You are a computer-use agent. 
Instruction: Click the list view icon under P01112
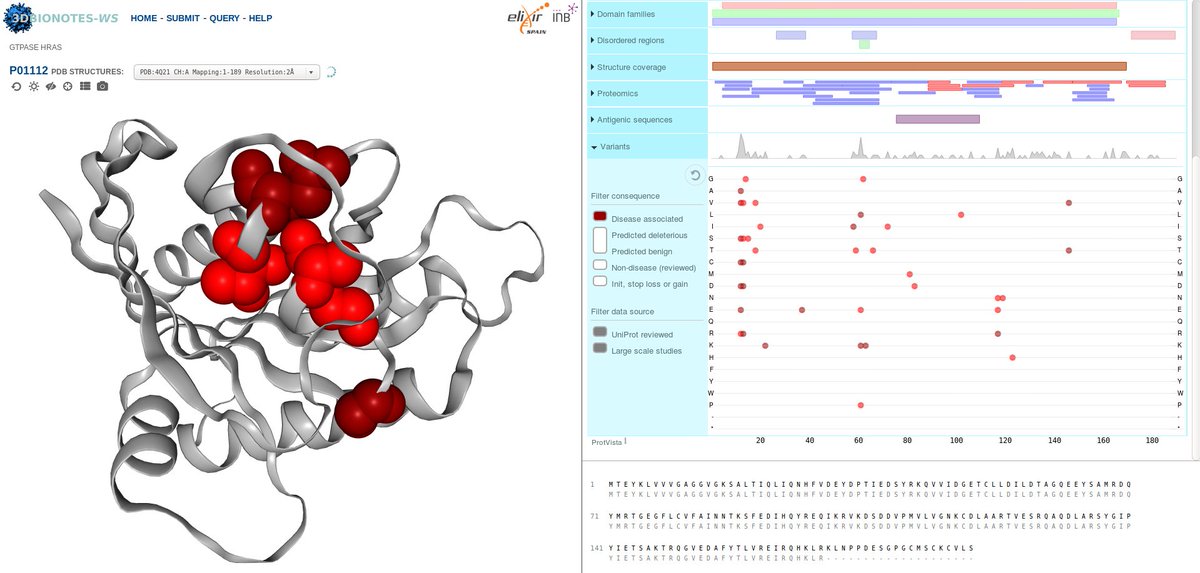click(85, 87)
